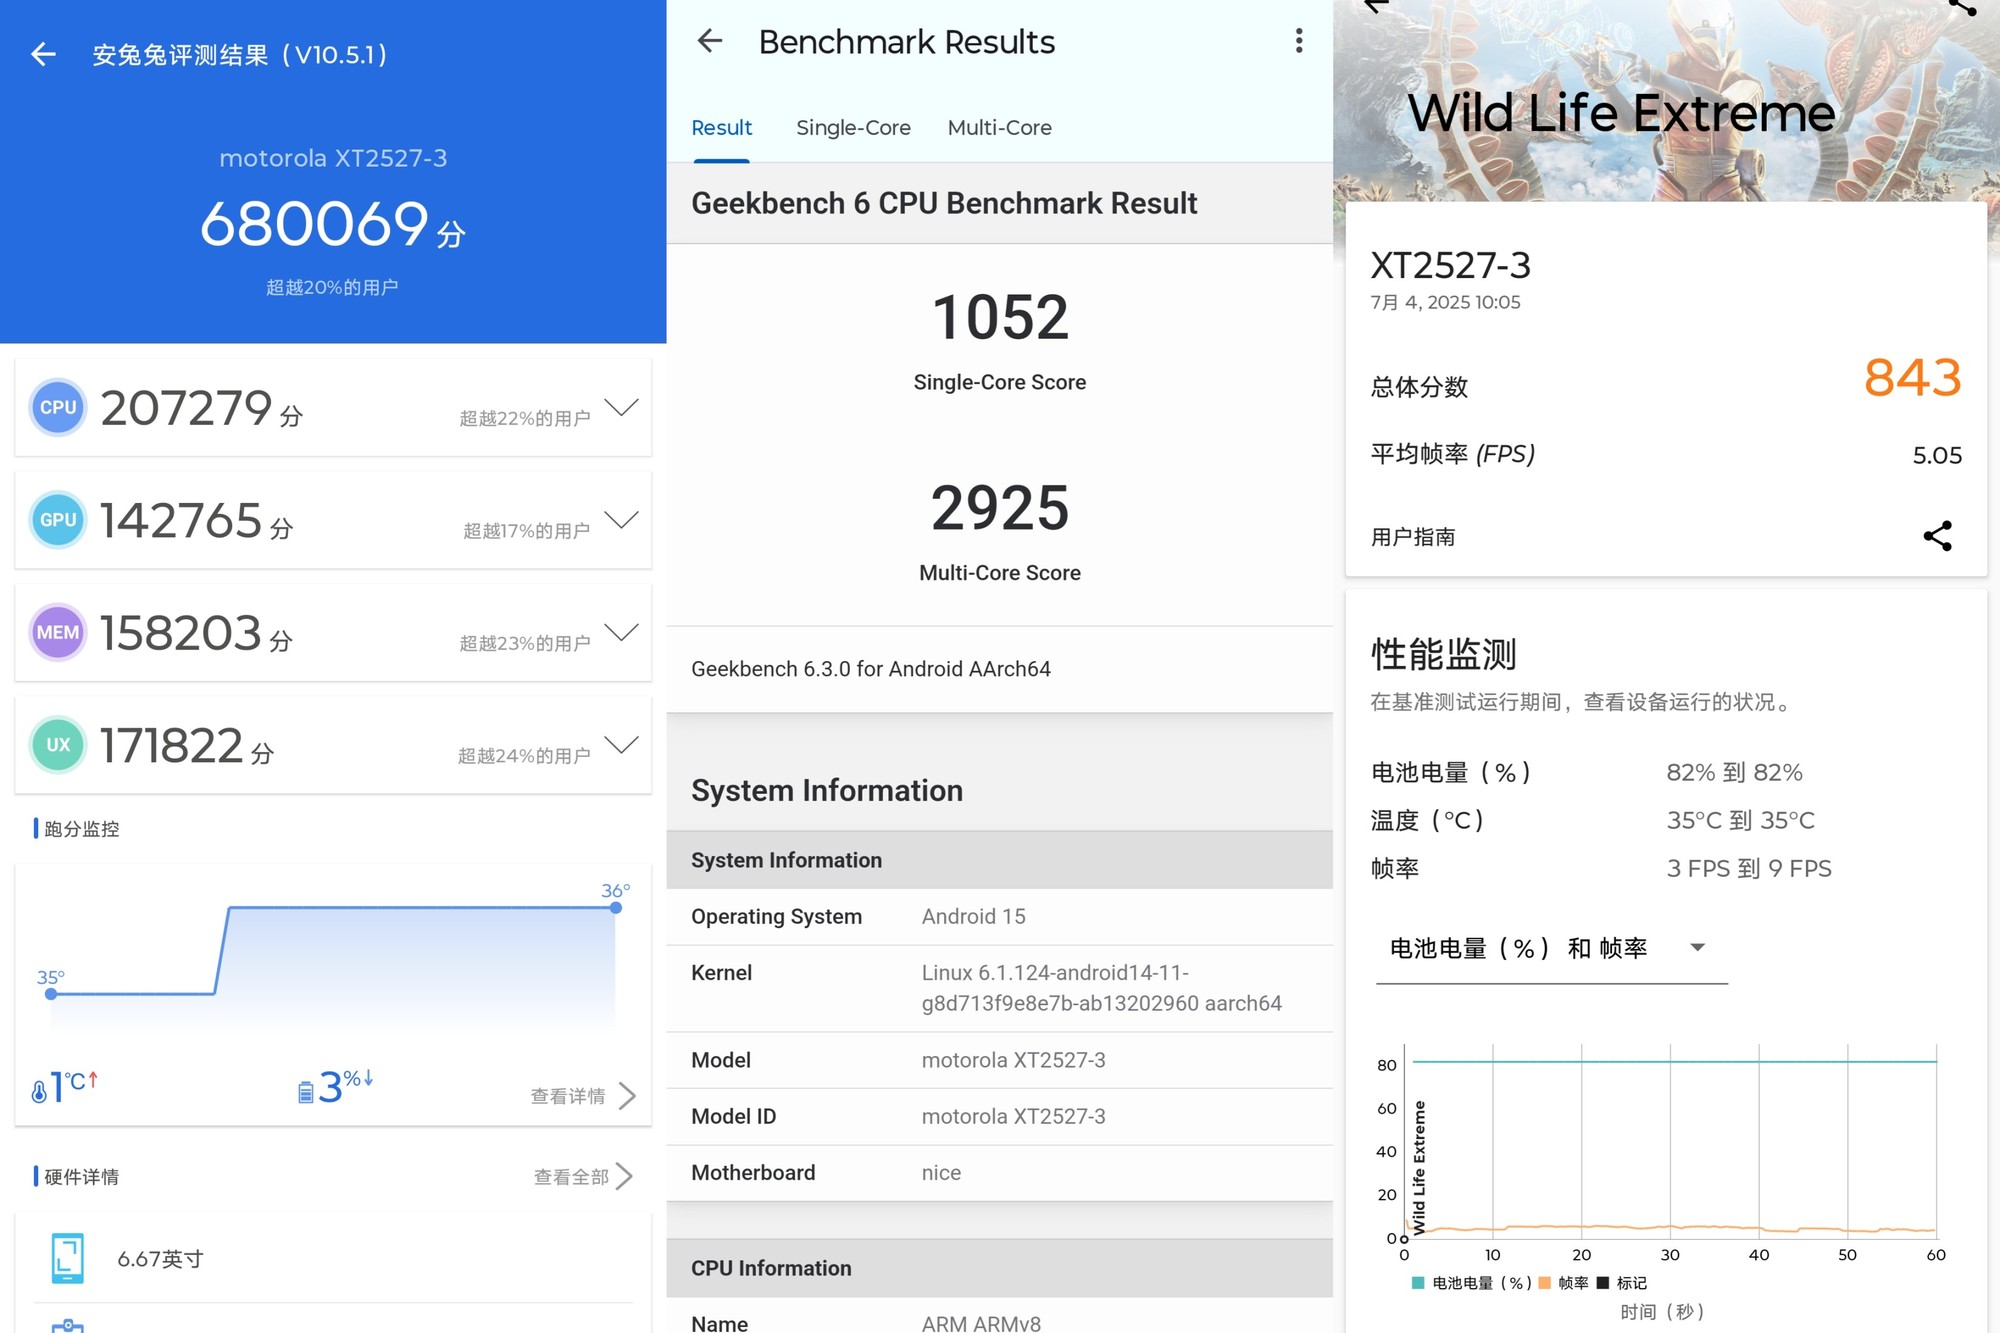Click the MEM score badge icon
The image size is (2000, 1333).
tap(57, 632)
